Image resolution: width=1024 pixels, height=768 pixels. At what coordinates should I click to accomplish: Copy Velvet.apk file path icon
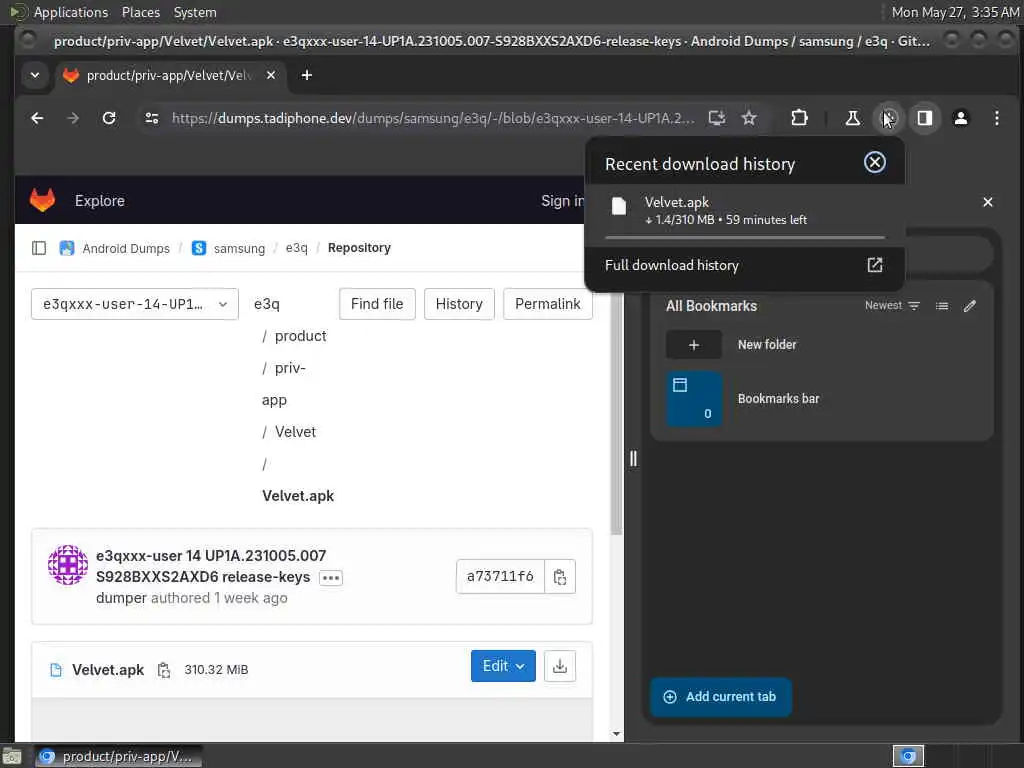(163, 670)
